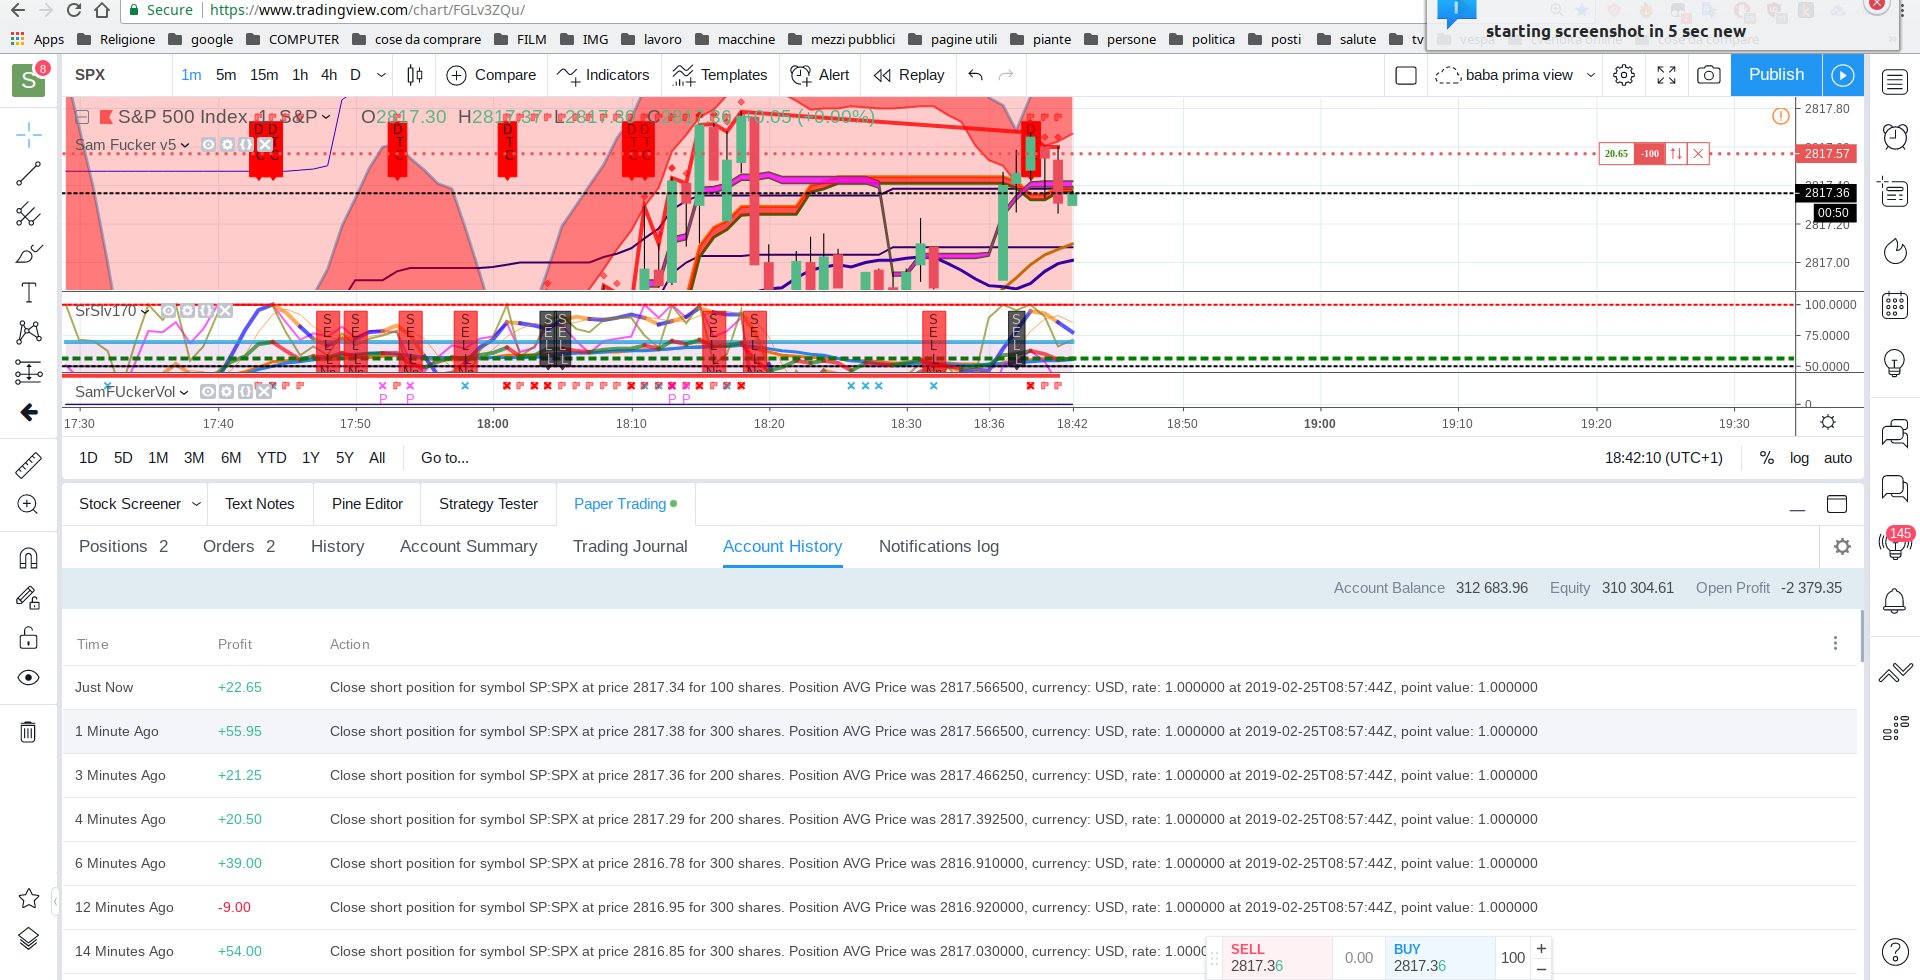Take a chart snapshot with camera icon
The width and height of the screenshot is (1920, 980).
point(1708,75)
